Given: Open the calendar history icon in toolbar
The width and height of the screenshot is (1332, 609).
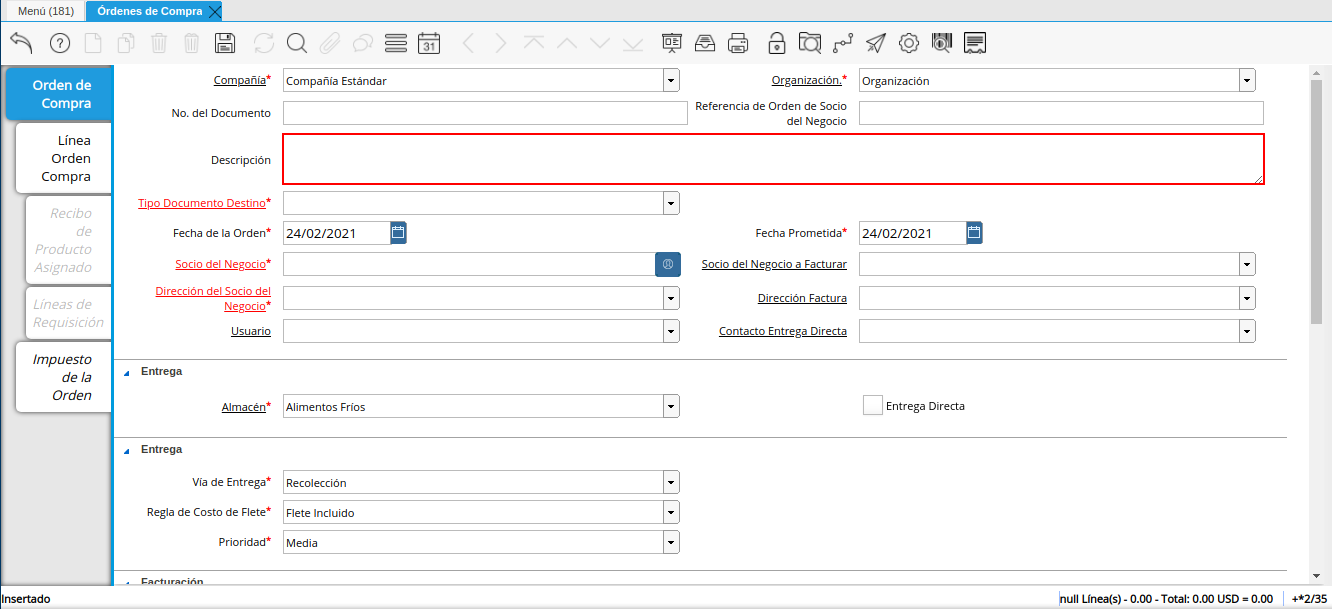Looking at the screenshot, I should [429, 43].
